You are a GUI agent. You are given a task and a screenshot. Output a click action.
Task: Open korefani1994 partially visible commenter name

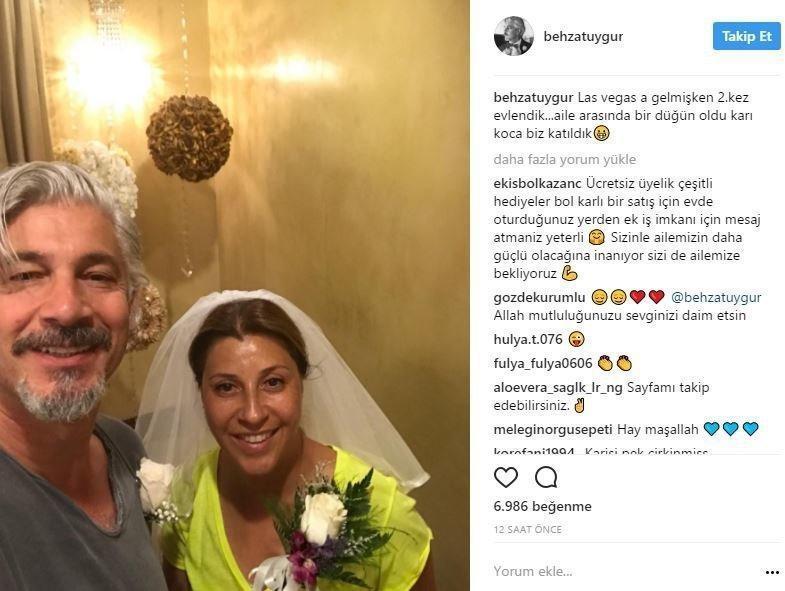pos(534,451)
